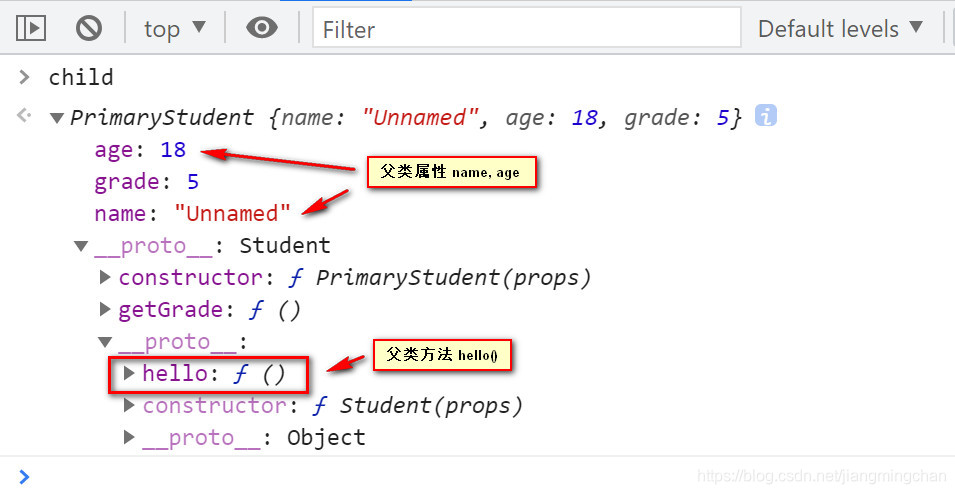
Task: Toggle the console sidebar panel icon
Action: click(30, 28)
